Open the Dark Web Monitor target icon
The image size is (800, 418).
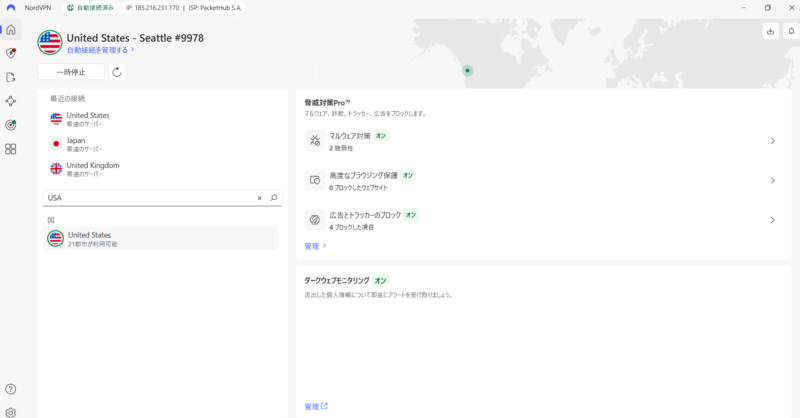coord(11,125)
